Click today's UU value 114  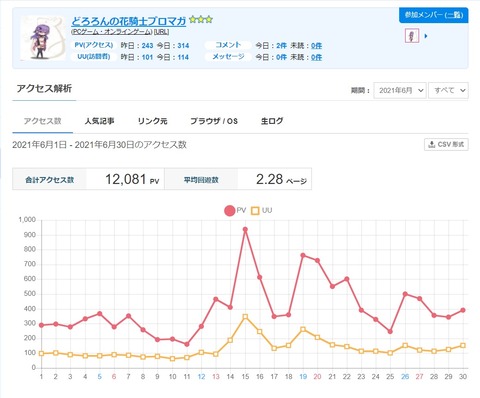(183, 57)
